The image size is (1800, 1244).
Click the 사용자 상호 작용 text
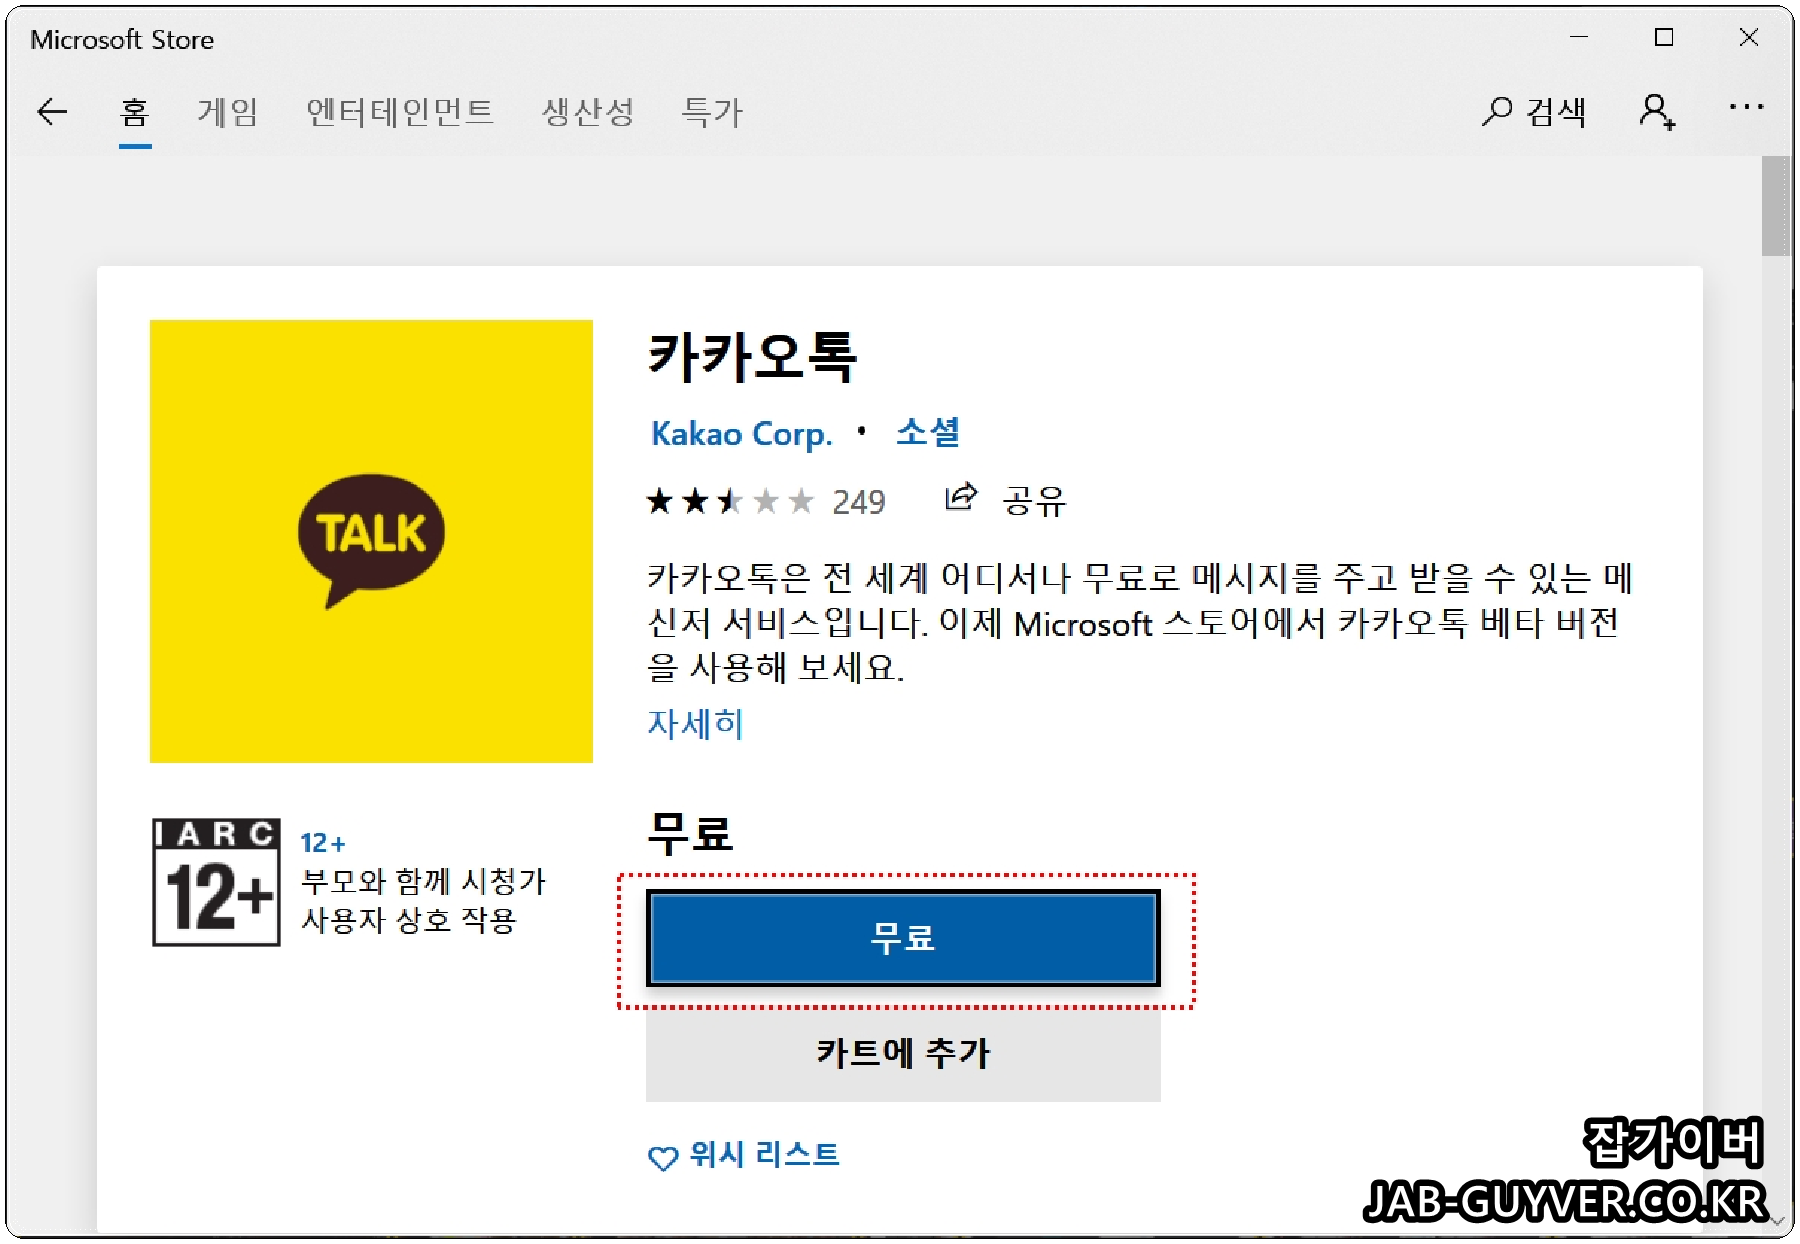click(x=409, y=919)
